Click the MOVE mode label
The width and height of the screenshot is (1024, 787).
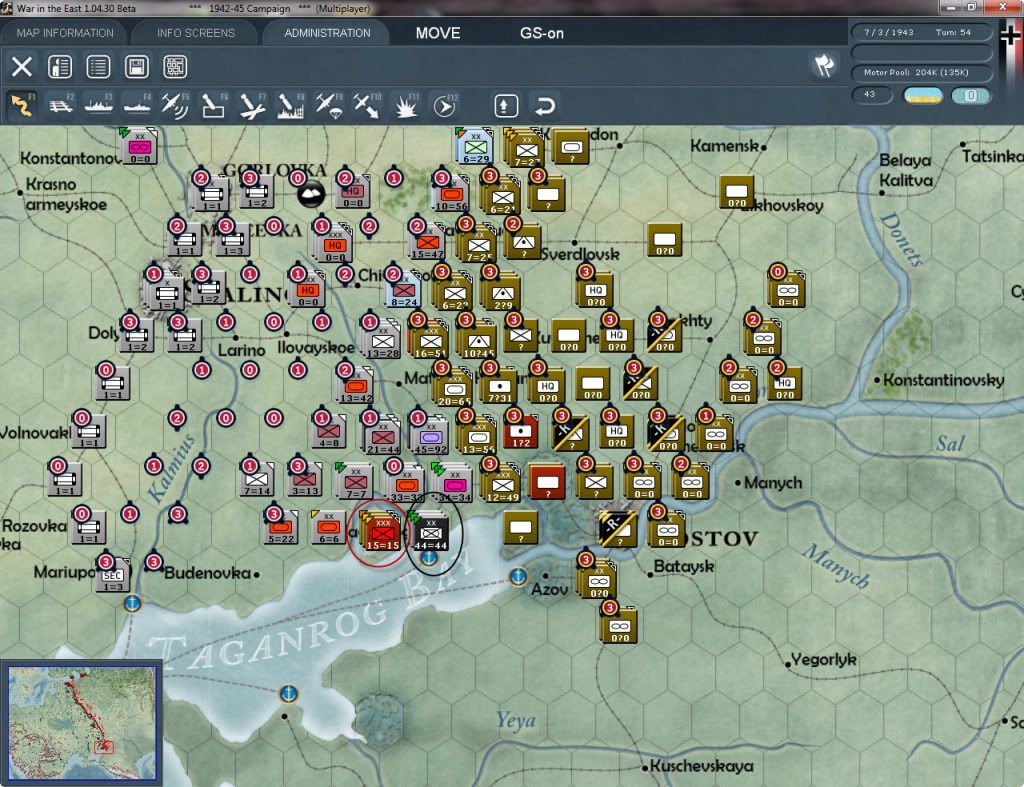tap(438, 33)
